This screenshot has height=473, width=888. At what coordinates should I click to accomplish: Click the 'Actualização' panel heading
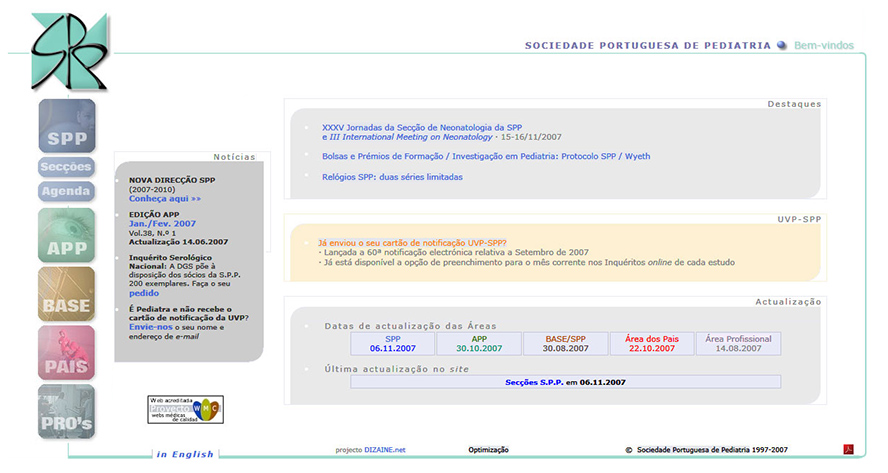coord(788,302)
